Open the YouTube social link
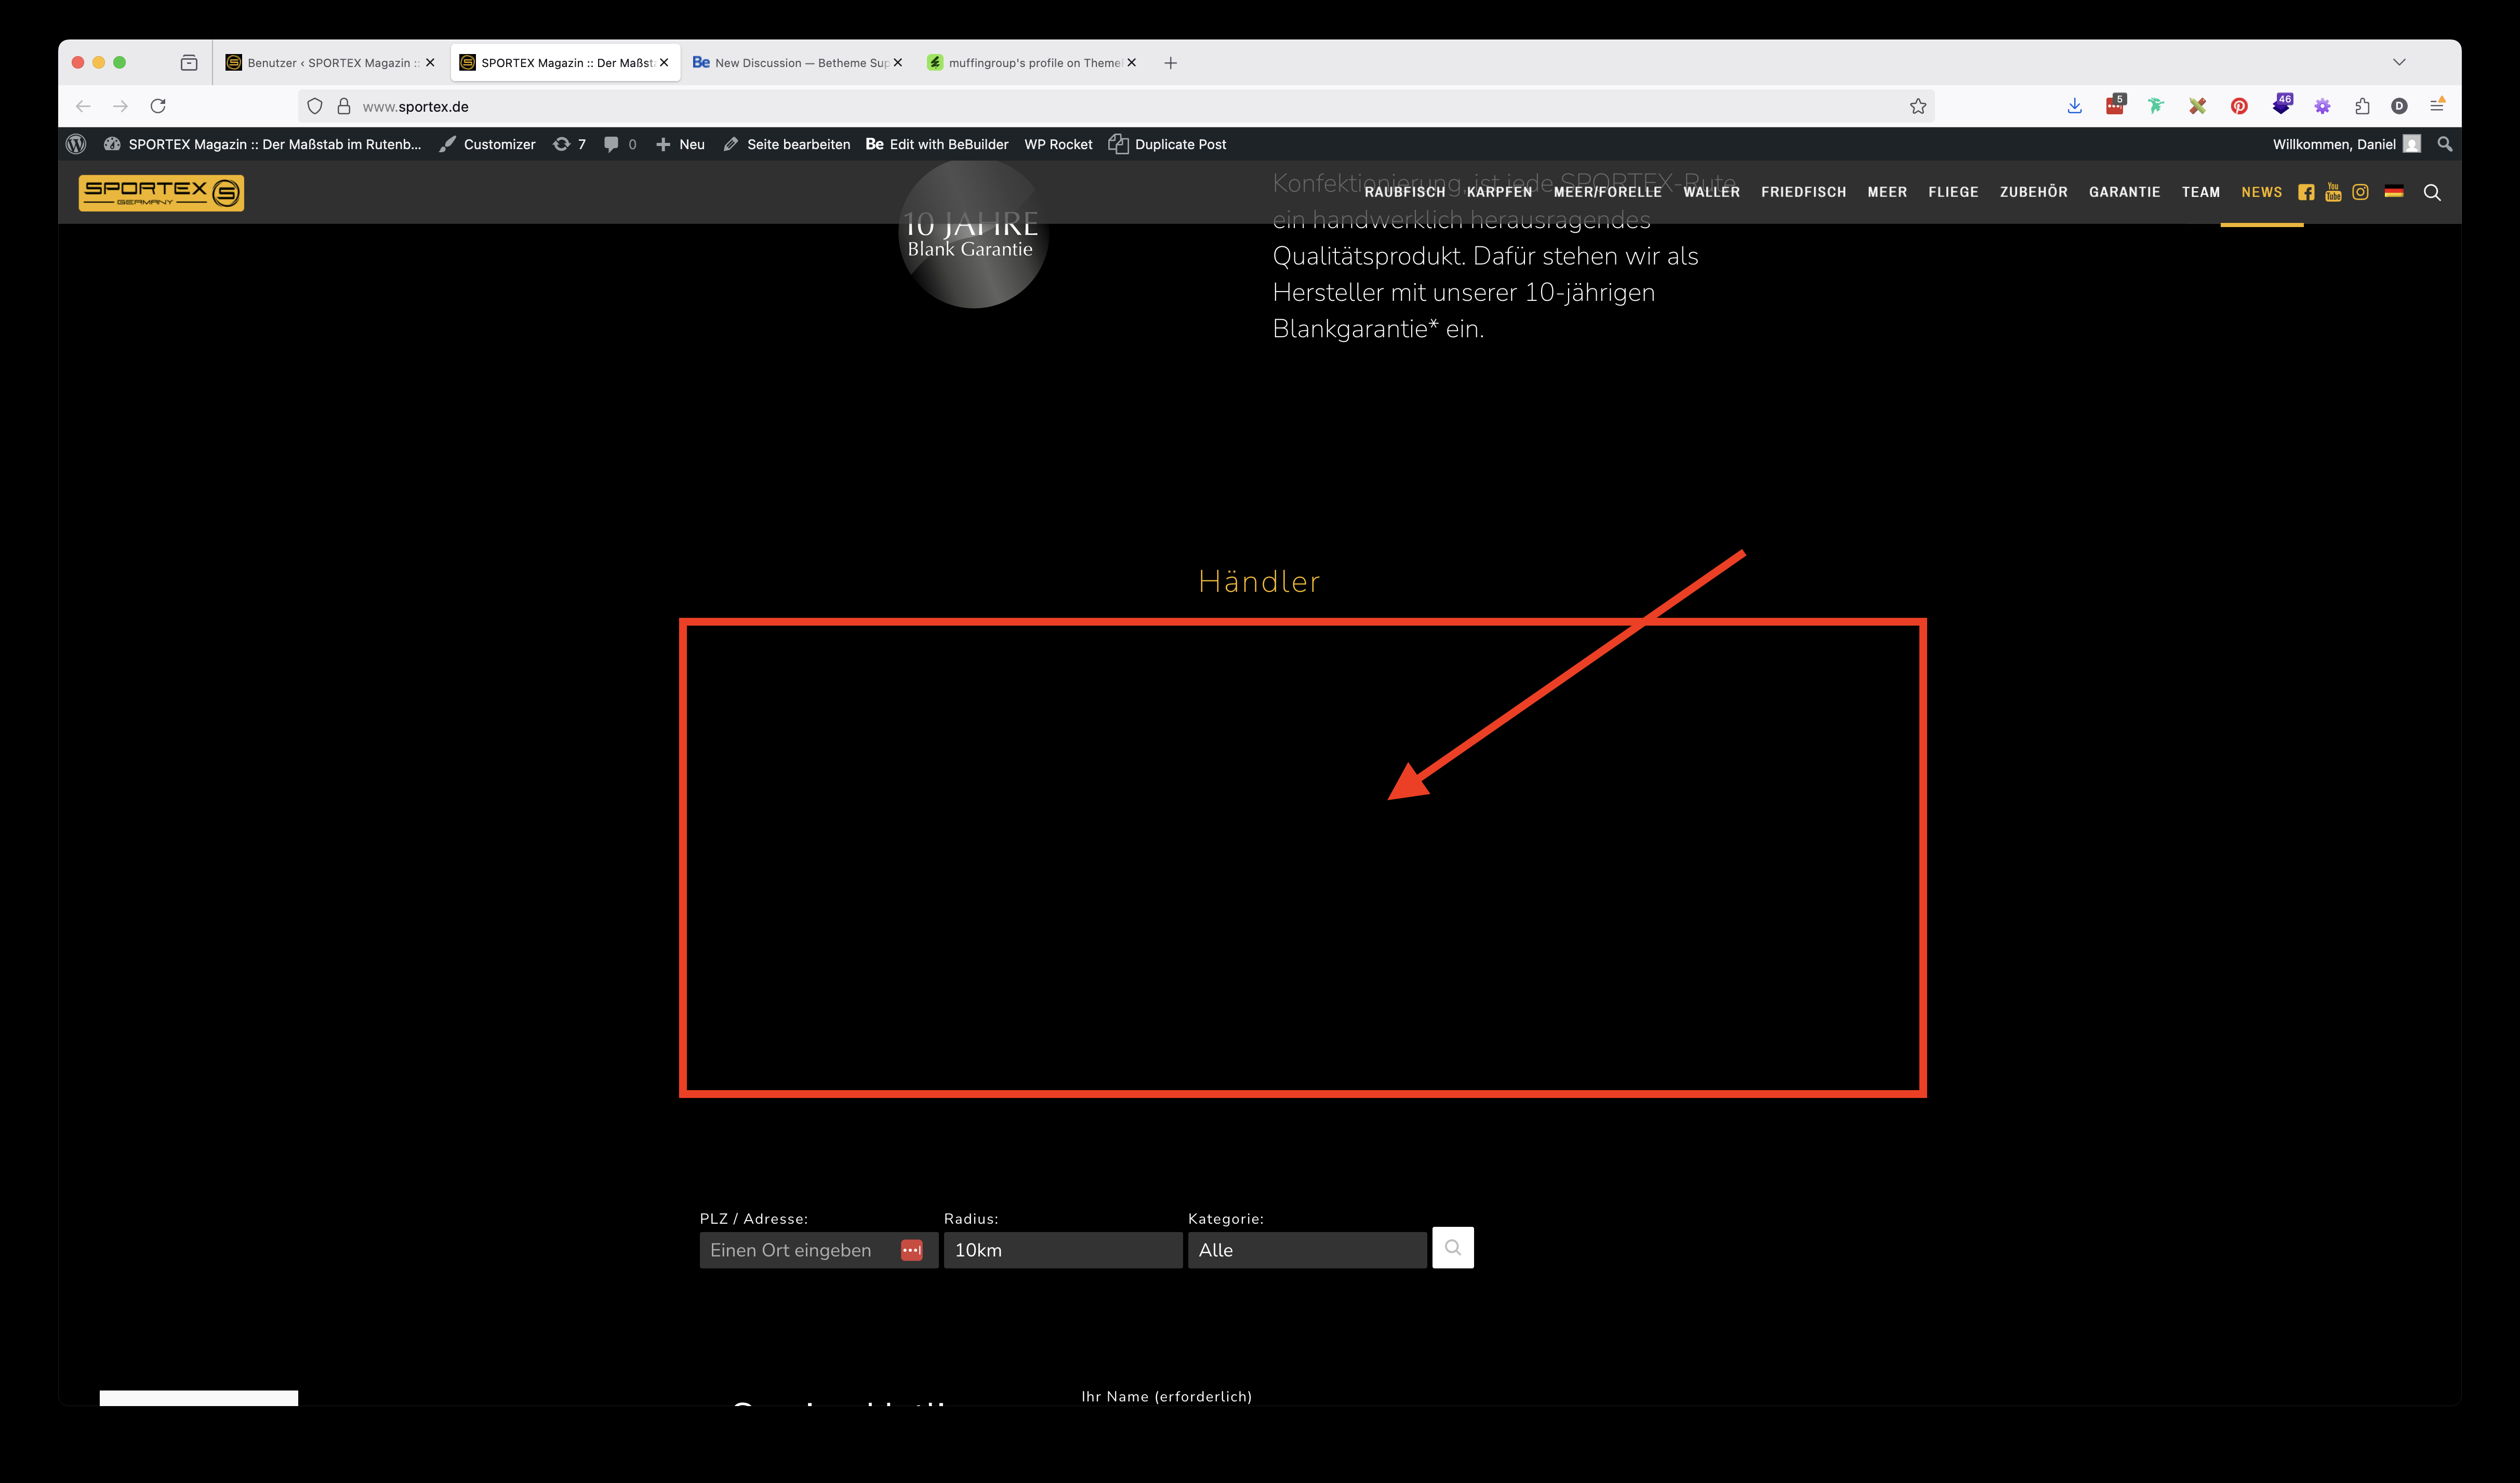The image size is (2520, 1483). pos(2333,192)
